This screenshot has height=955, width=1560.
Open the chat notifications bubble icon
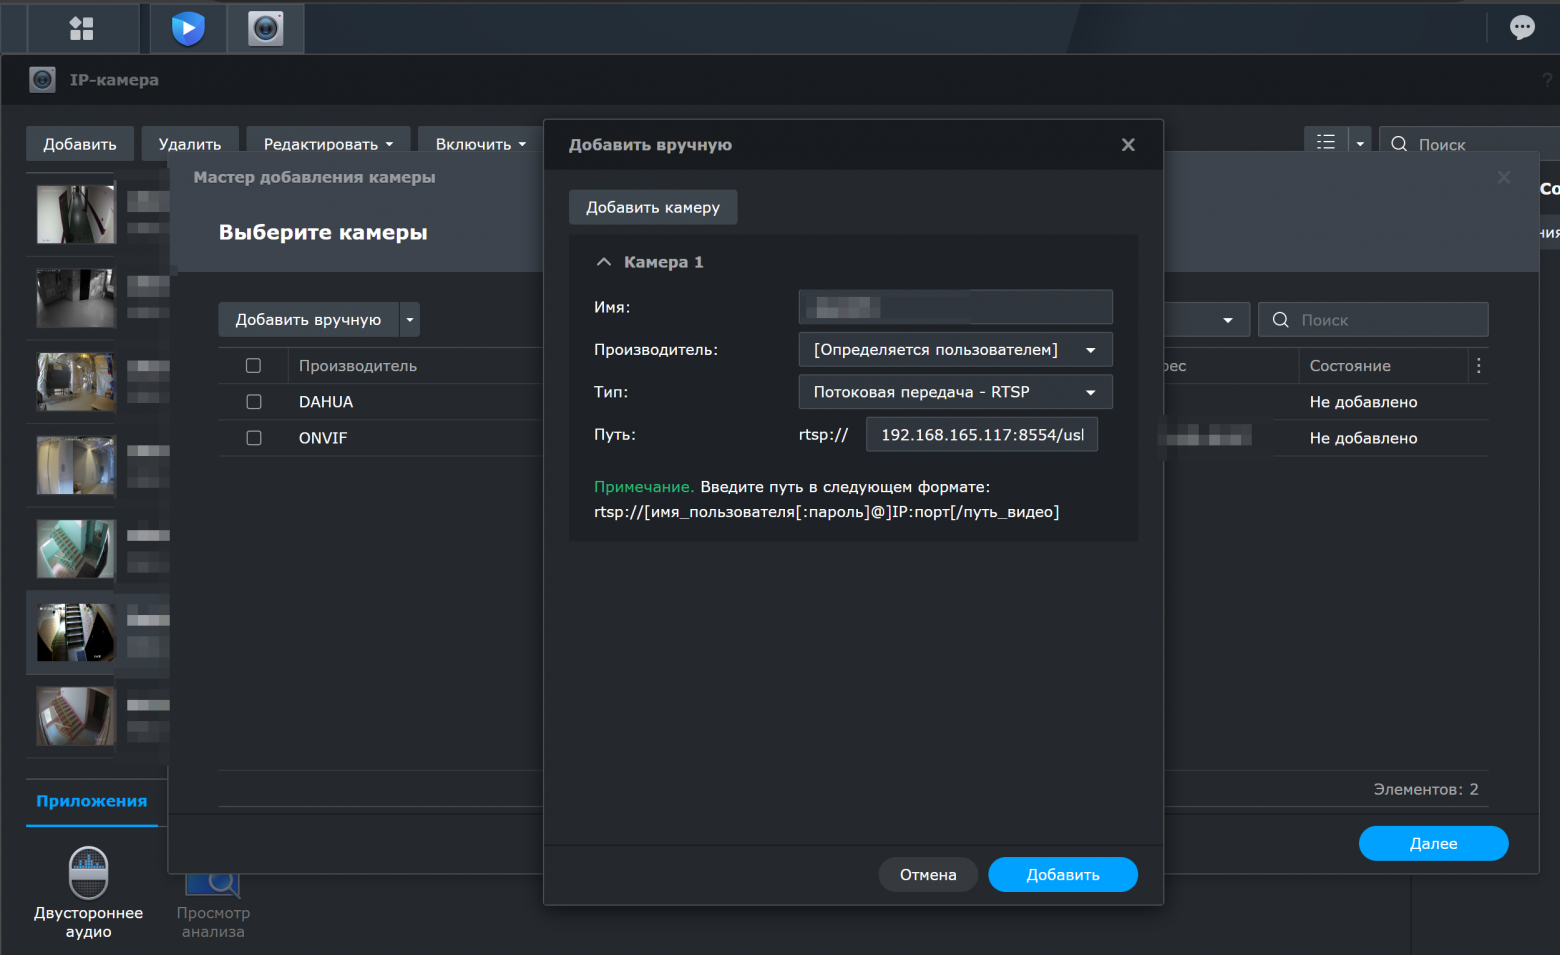tap(1522, 27)
